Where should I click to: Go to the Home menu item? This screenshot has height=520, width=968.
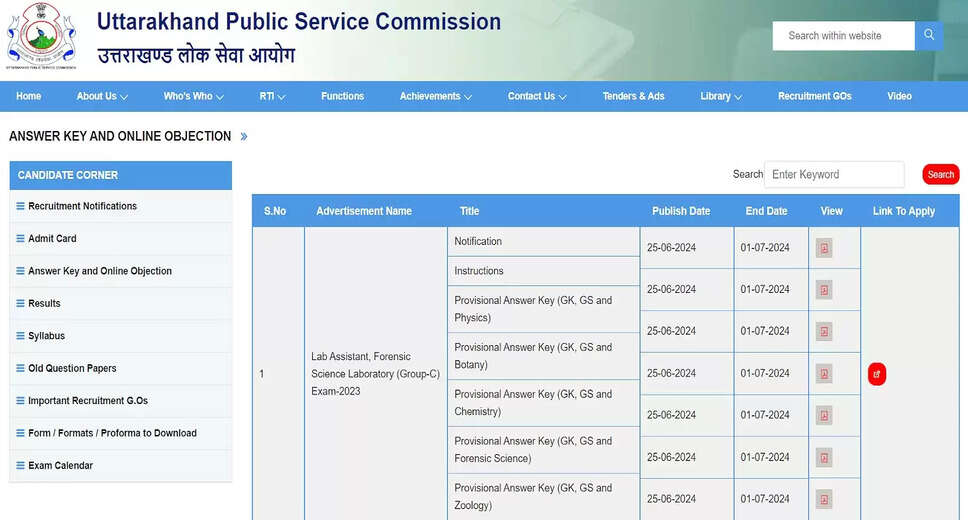tap(28, 96)
